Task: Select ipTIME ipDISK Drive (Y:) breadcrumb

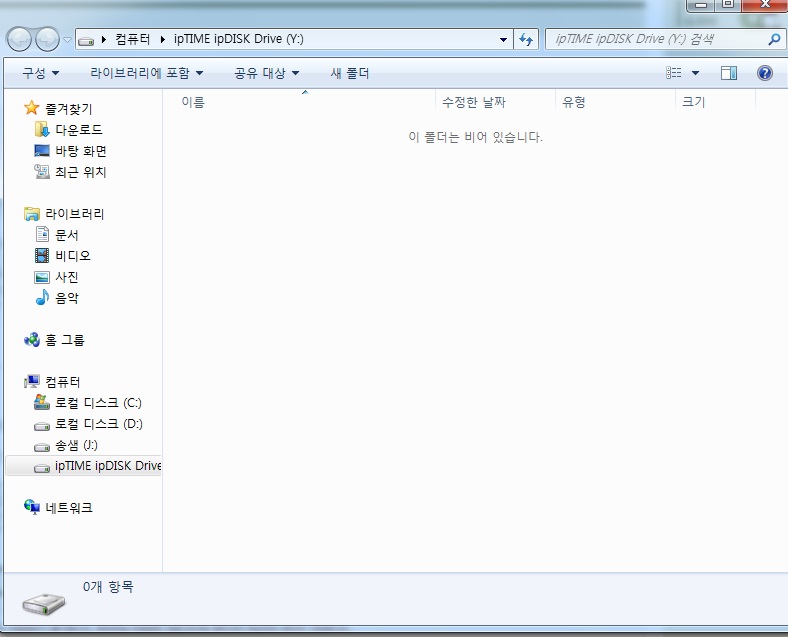Action: tap(239, 39)
